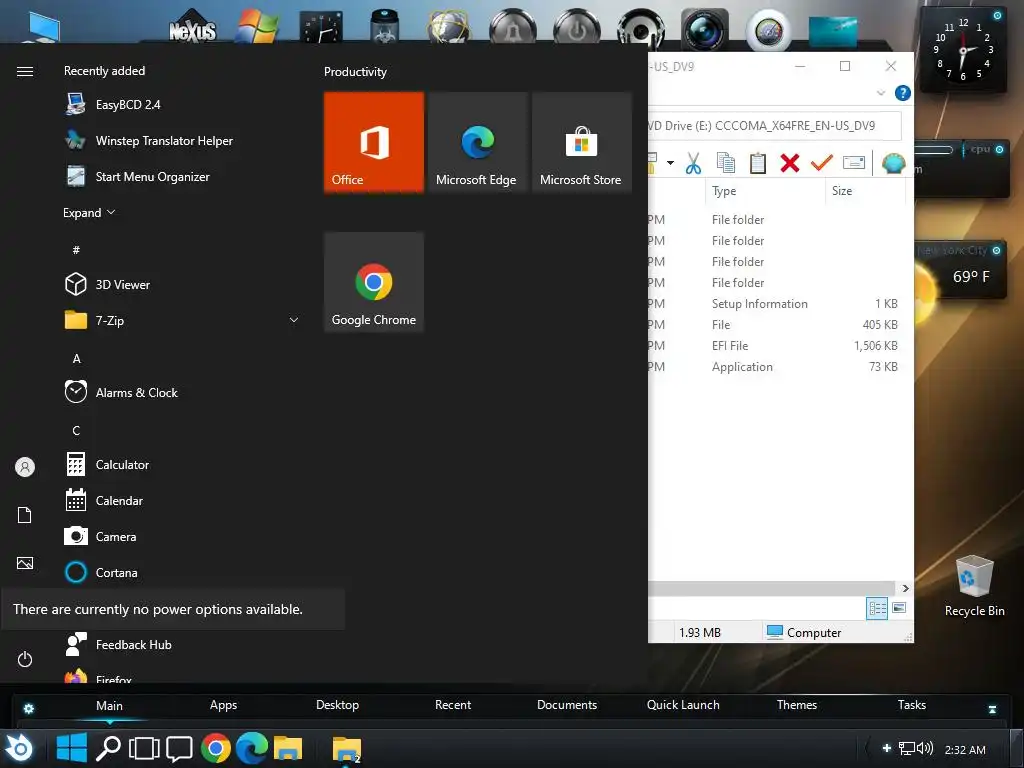Open the Documents tab in dock
1024x768 pixels.
click(x=567, y=705)
